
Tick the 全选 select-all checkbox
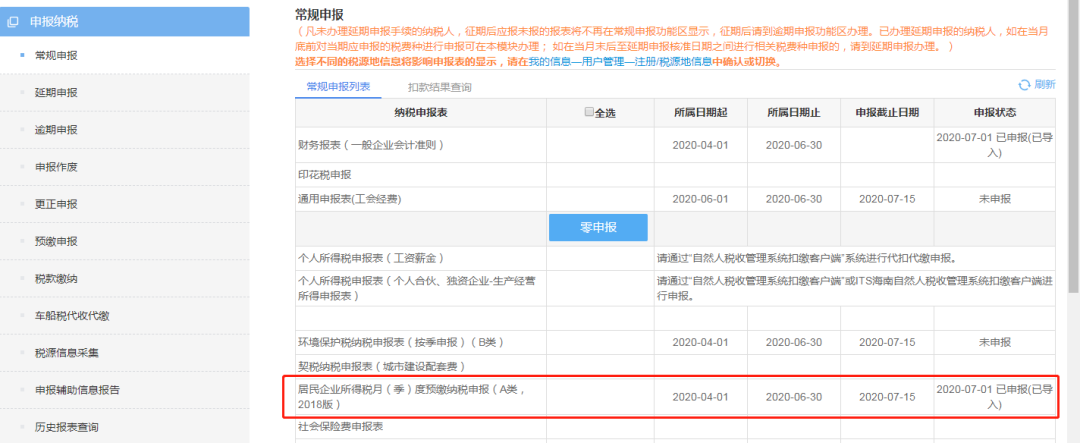pyautogui.click(x=589, y=112)
